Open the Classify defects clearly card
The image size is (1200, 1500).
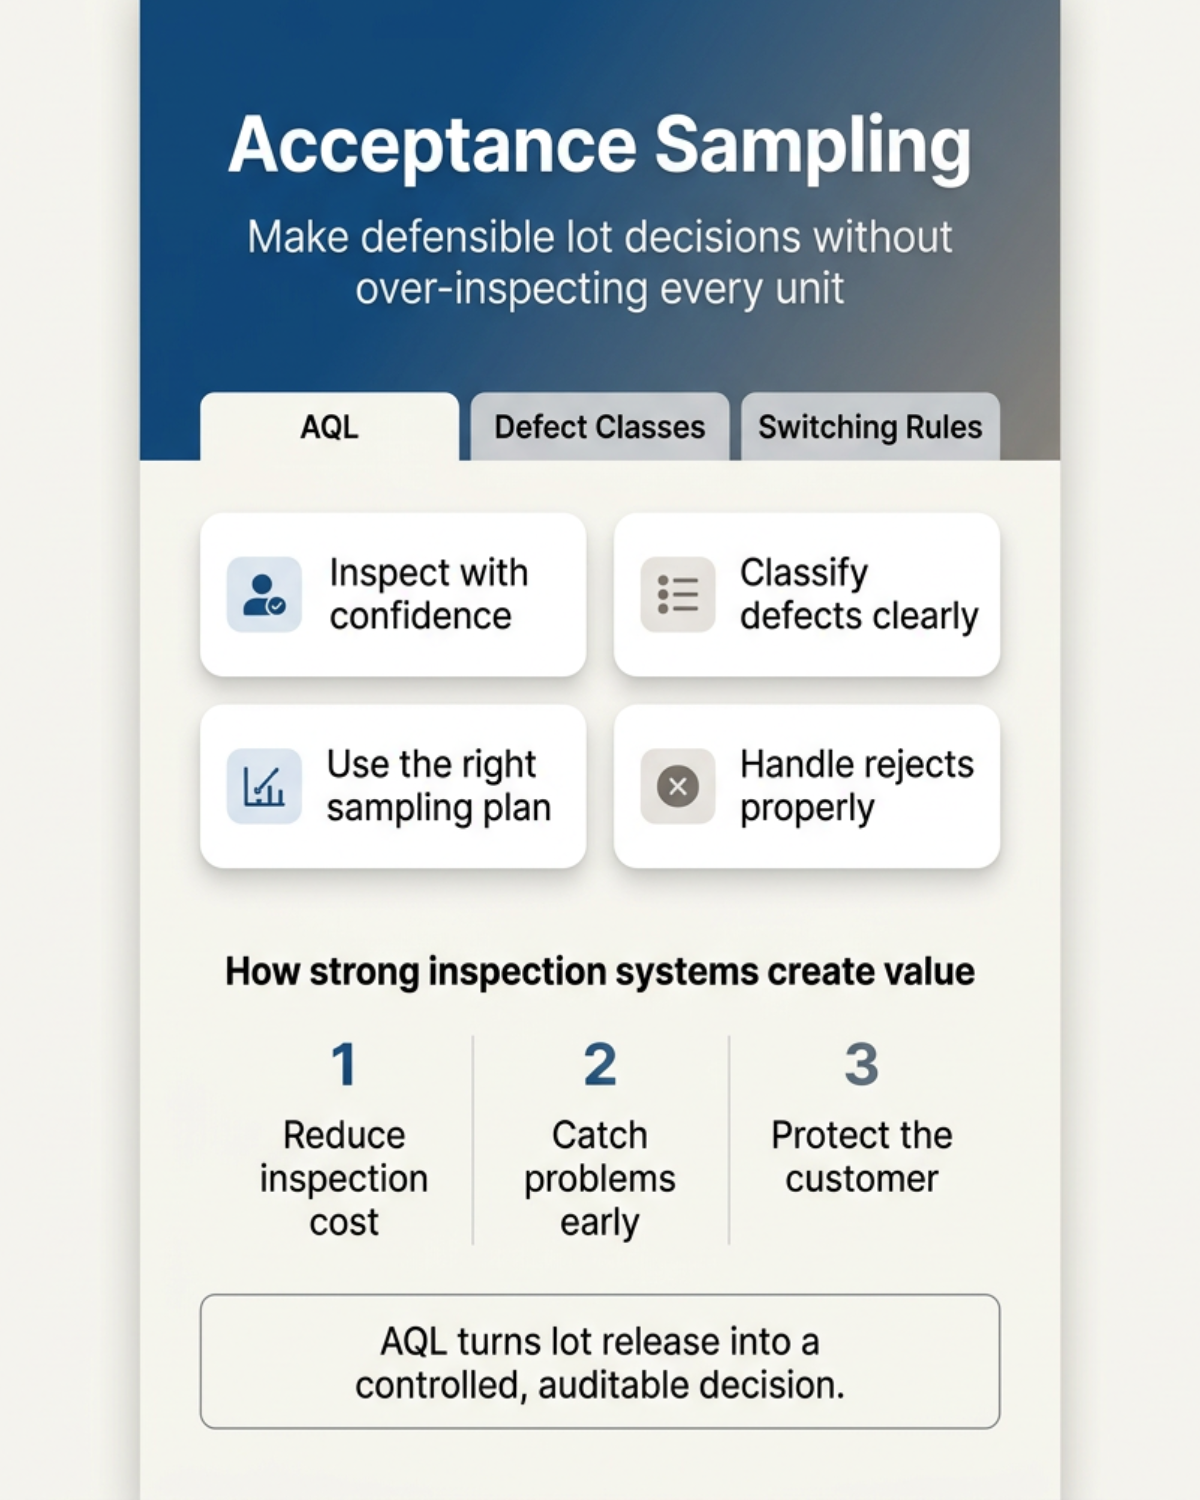(807, 595)
